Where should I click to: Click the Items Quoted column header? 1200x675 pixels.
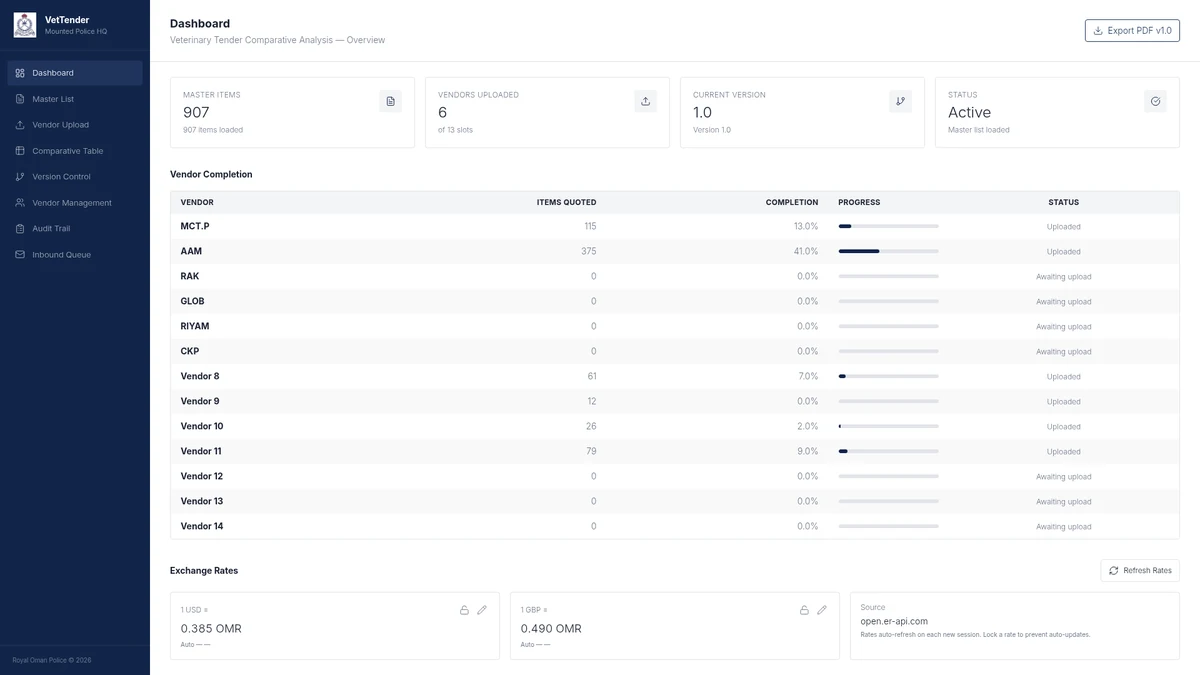pyautogui.click(x=566, y=202)
